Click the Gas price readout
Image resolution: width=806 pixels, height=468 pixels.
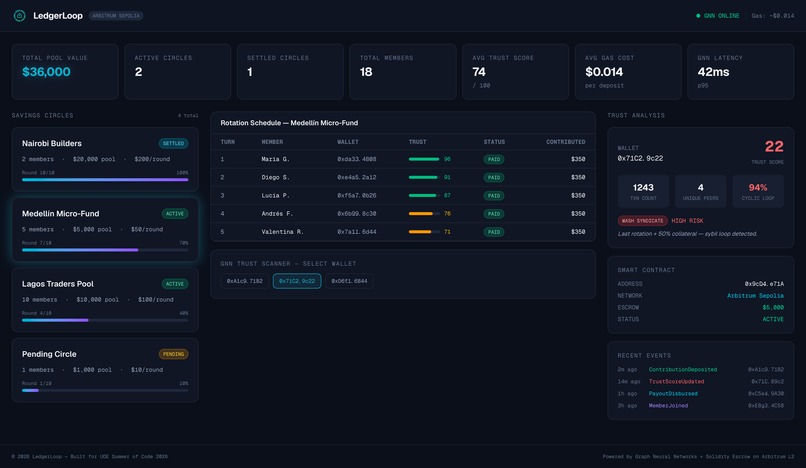(x=773, y=16)
